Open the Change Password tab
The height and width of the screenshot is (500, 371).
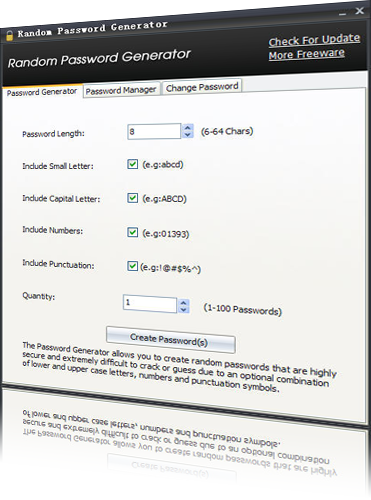pos(202,87)
